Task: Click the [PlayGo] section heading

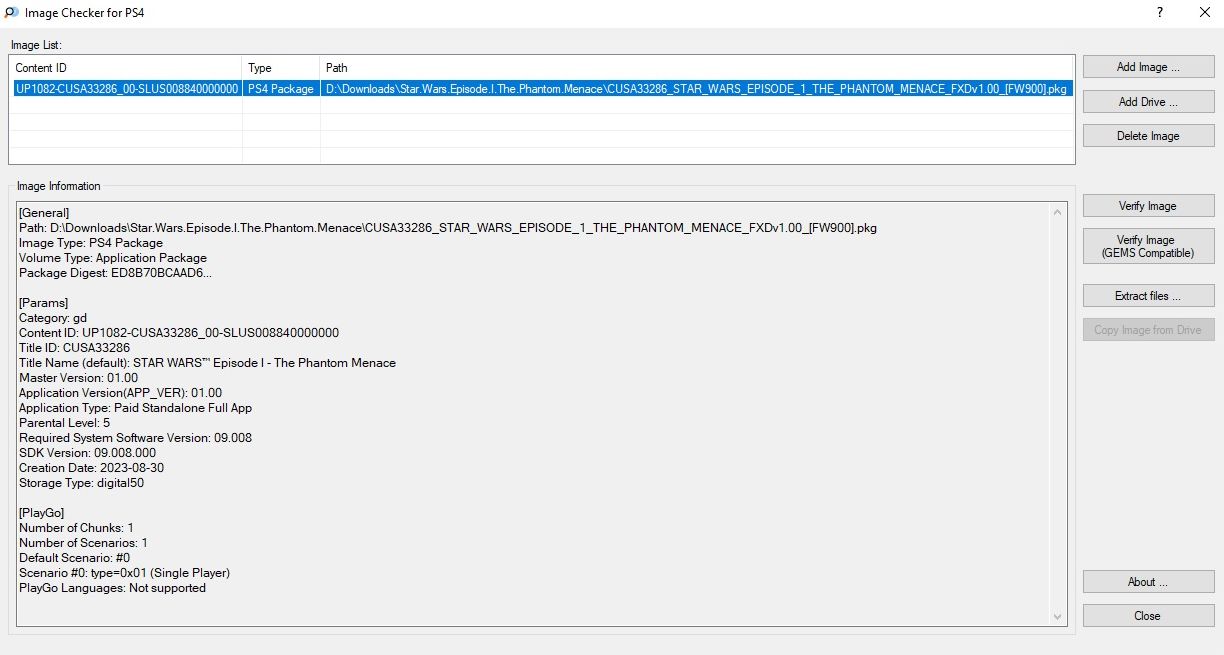Action: point(42,512)
